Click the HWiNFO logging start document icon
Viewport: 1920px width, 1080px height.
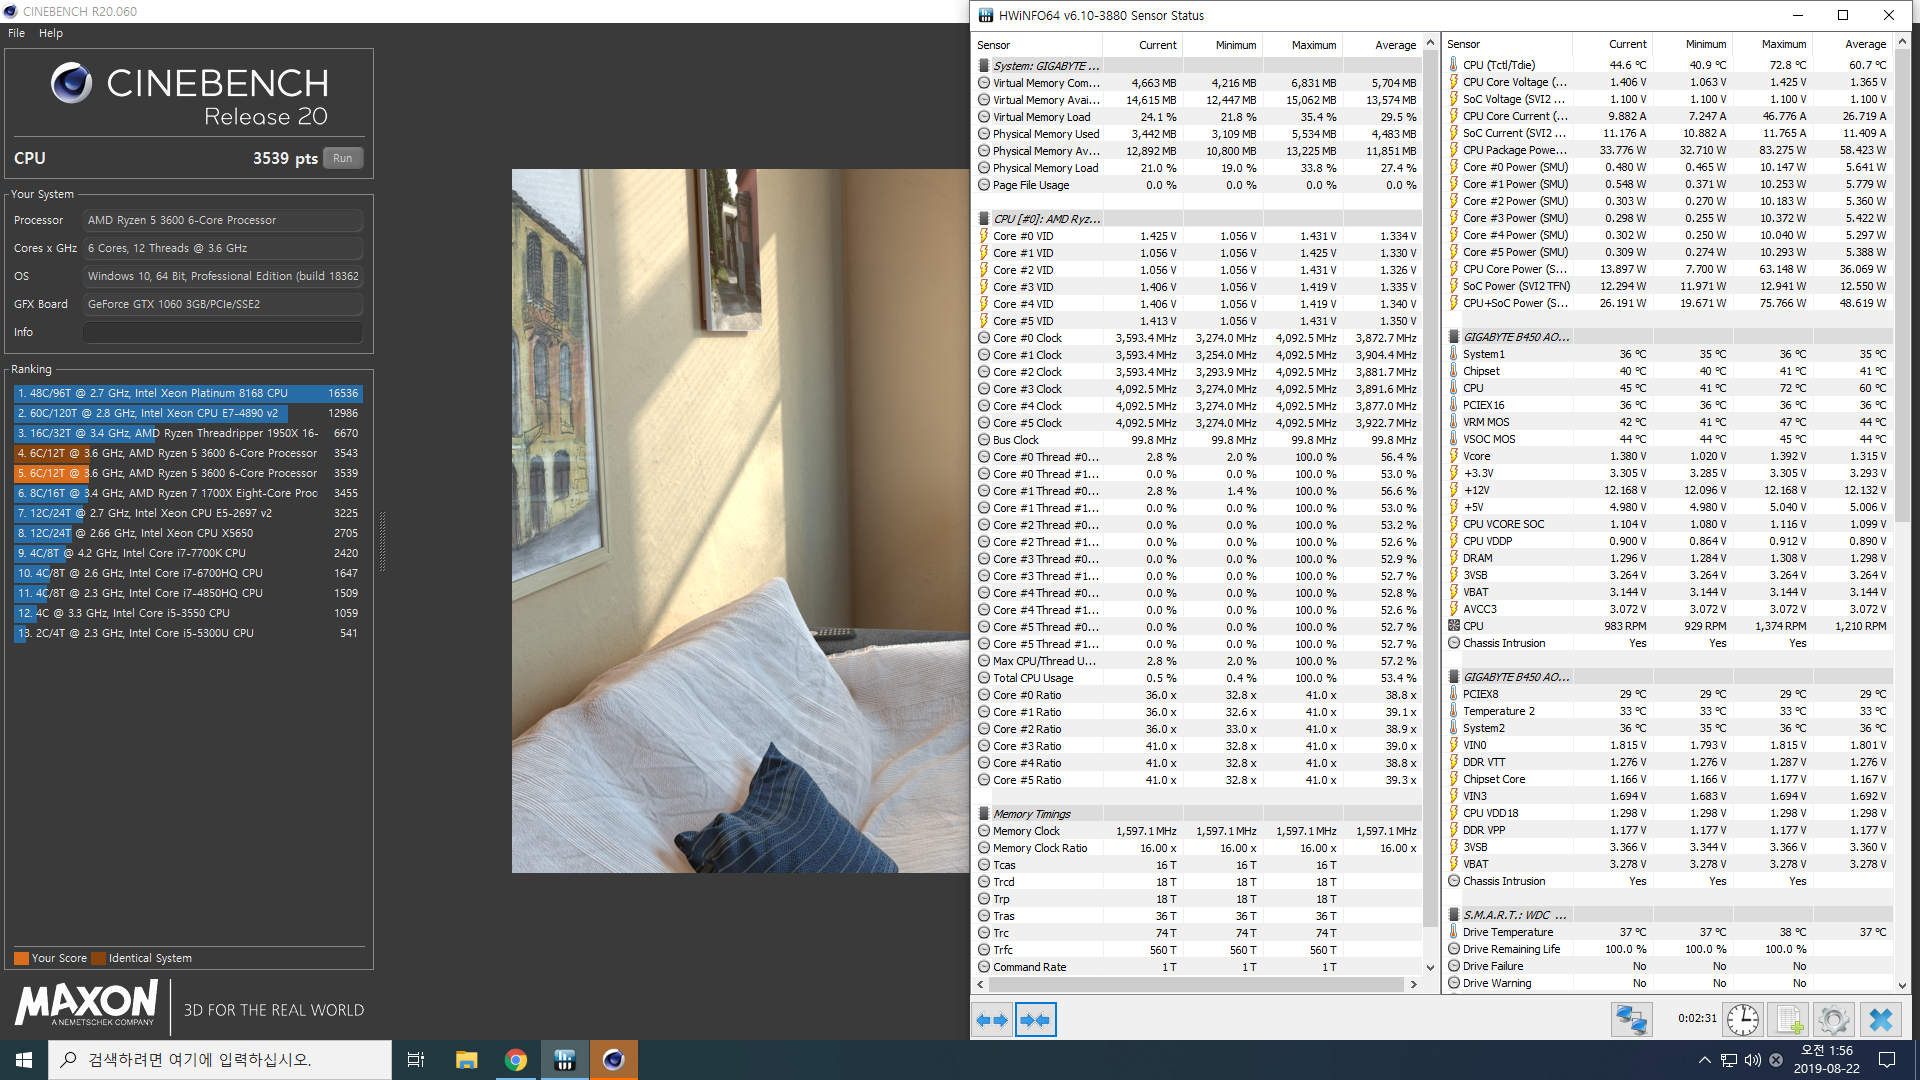pyautogui.click(x=1788, y=1020)
